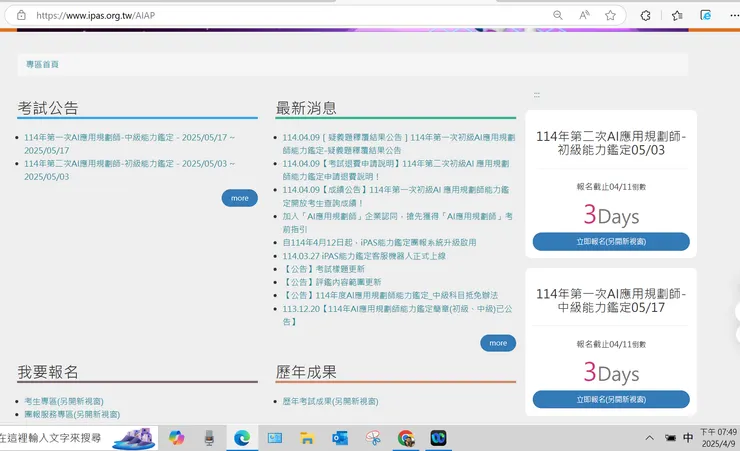
Task: Open the taskbar clock and date
Action: pos(718,438)
